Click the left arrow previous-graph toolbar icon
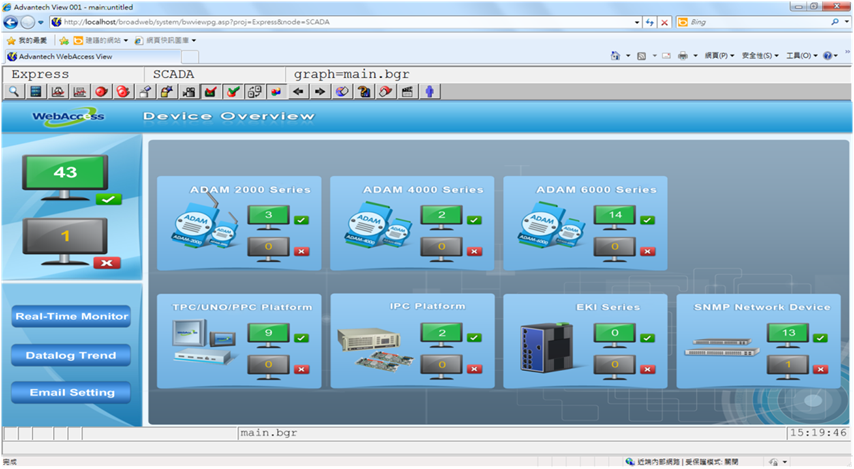854x469 pixels. coord(299,92)
